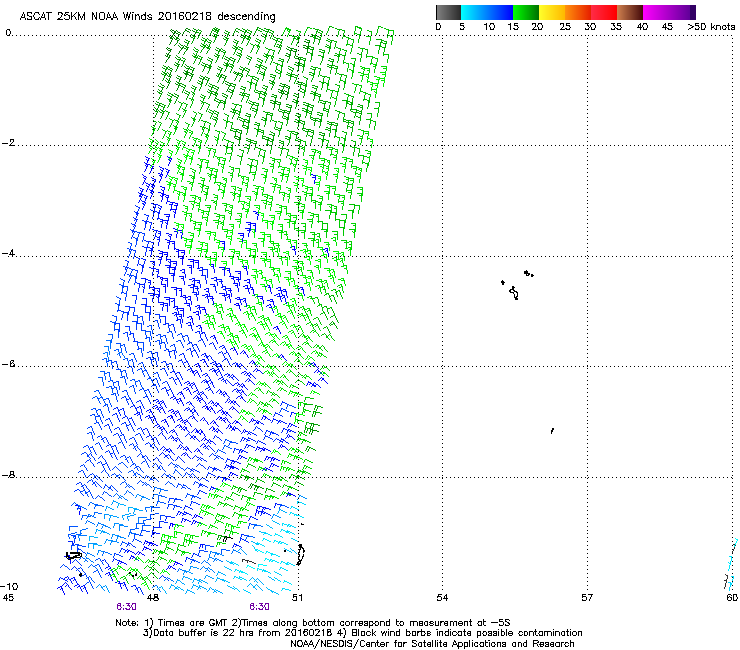Click the longitude label '57'
Viewport: 740px width, 650px height.
(x=587, y=598)
